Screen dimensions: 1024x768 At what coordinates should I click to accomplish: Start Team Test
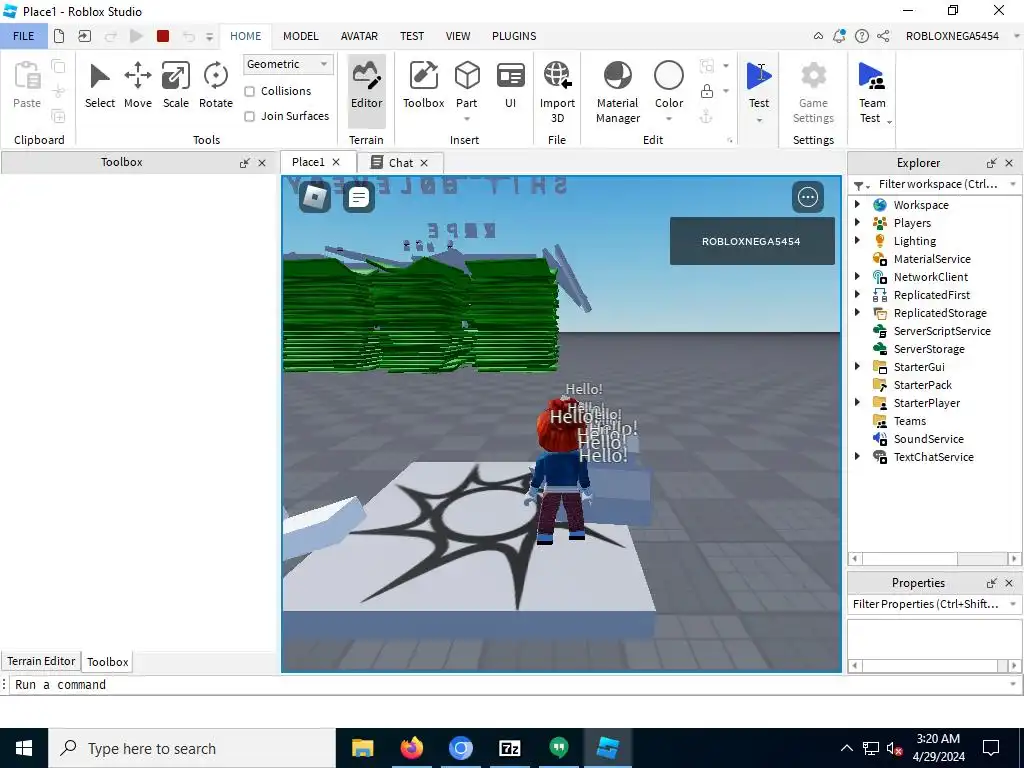871,91
